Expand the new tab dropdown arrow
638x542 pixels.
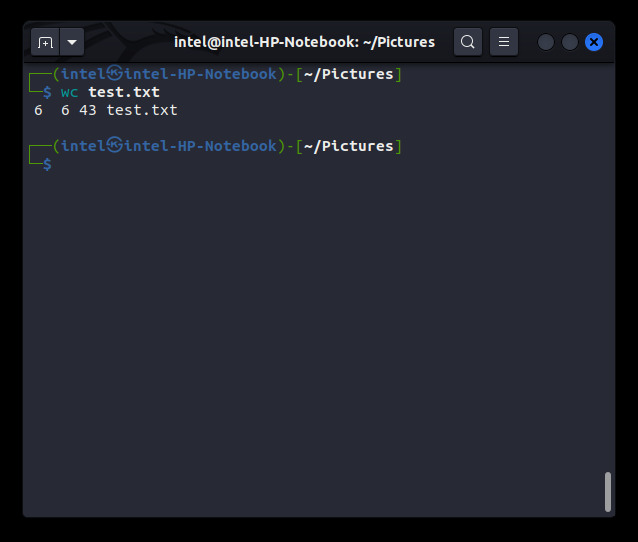(x=72, y=42)
